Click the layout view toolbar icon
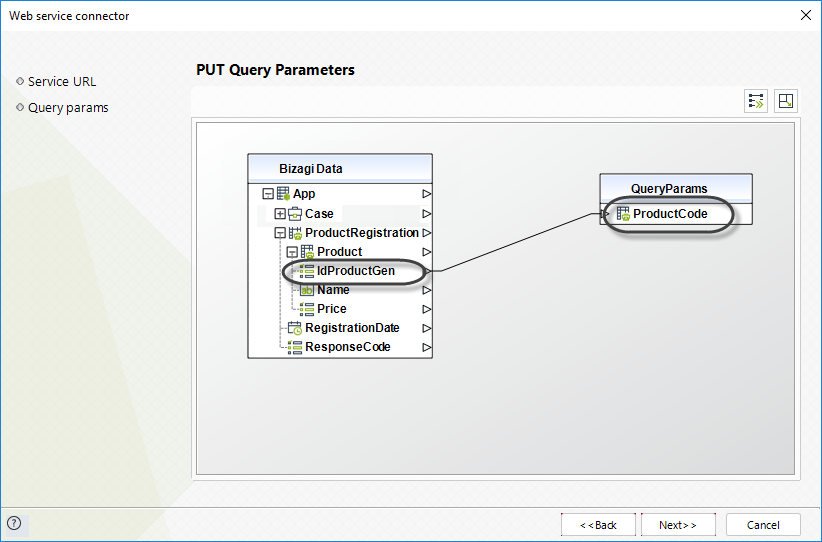This screenshot has height=542, width=822. click(786, 101)
